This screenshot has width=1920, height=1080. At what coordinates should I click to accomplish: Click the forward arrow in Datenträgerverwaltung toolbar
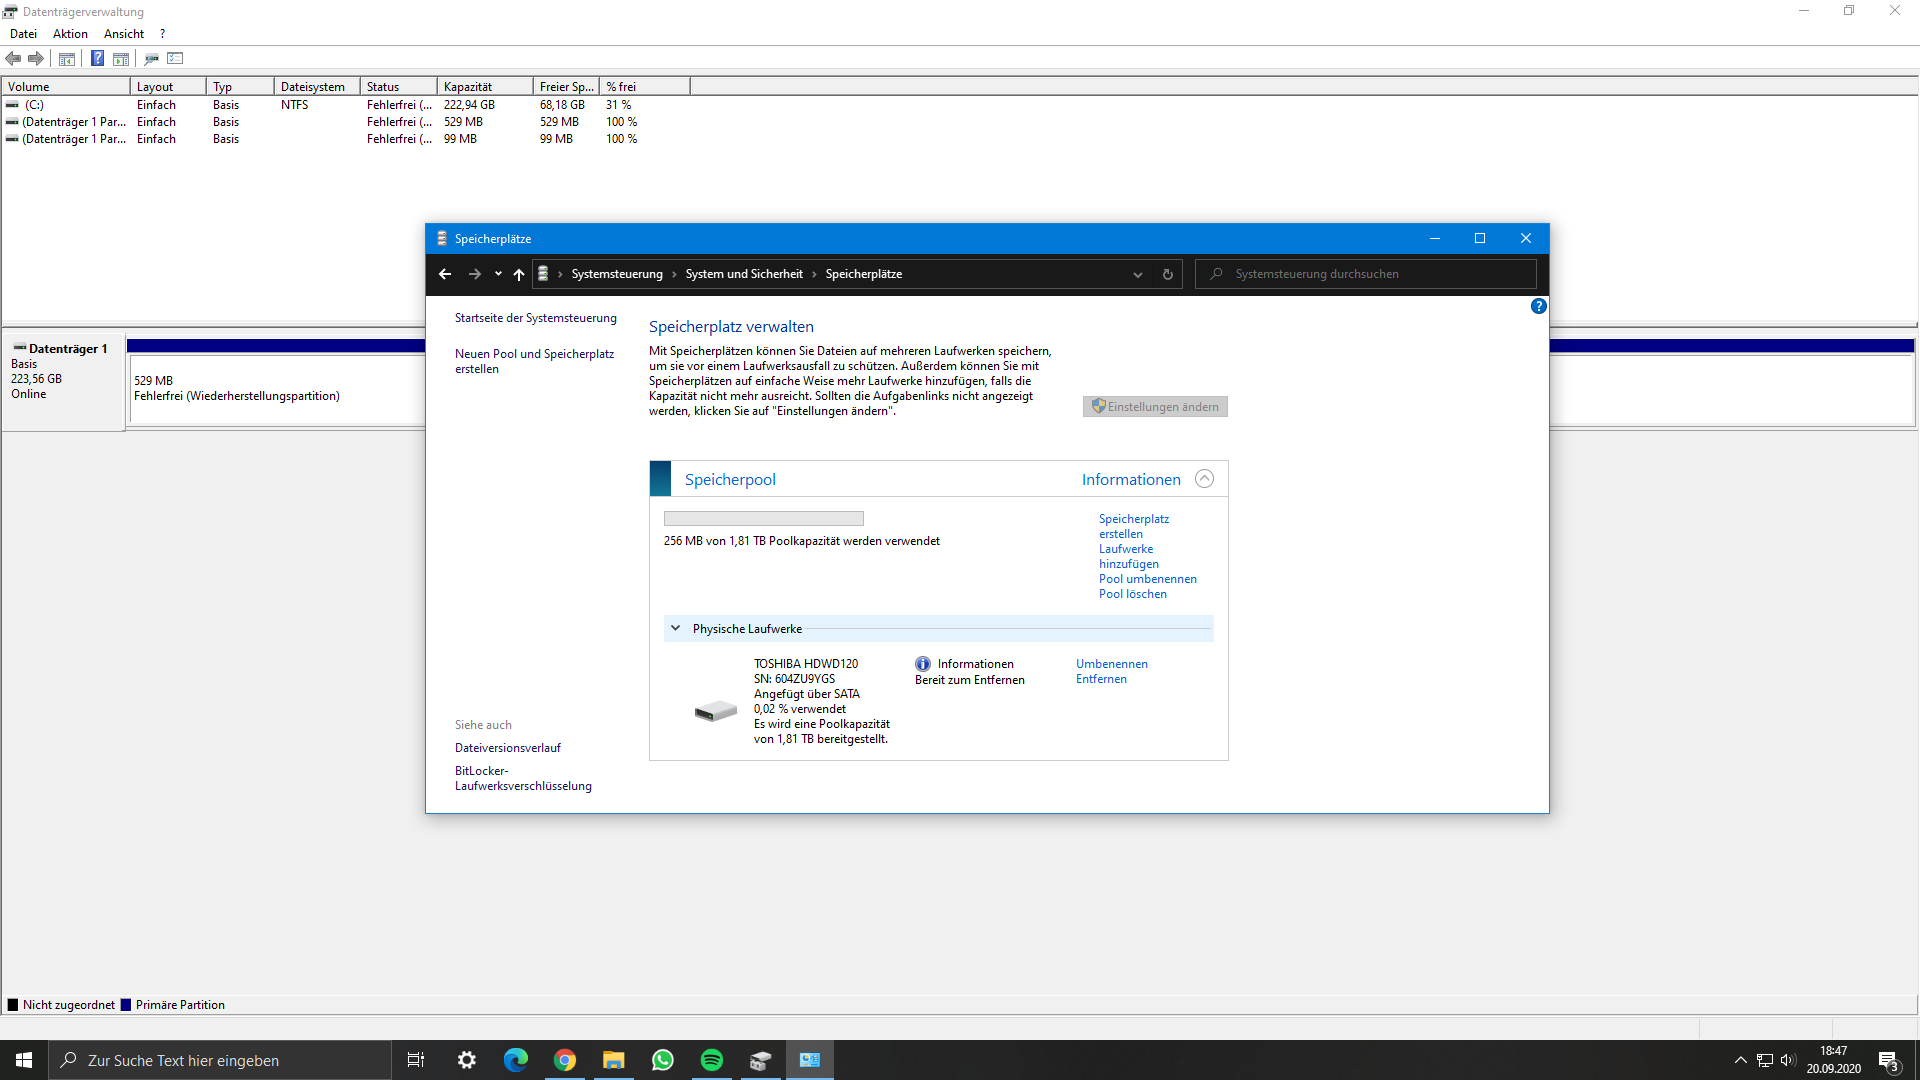tap(37, 58)
